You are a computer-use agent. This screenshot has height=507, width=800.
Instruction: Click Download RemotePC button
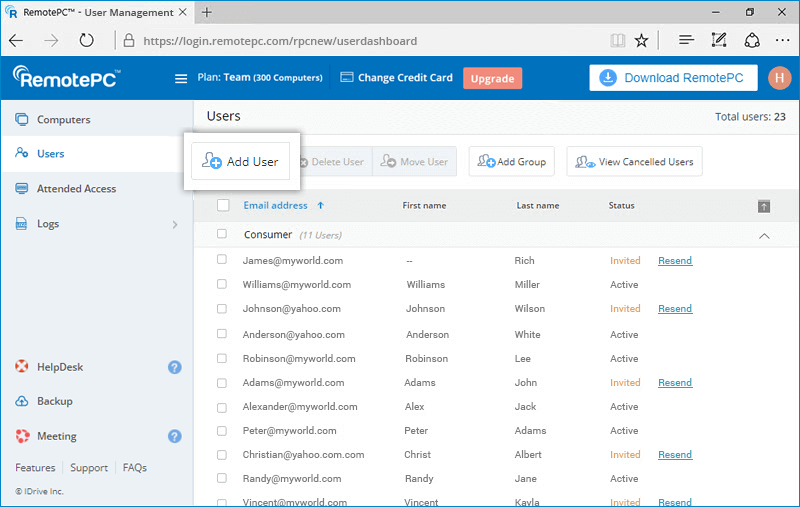point(673,78)
